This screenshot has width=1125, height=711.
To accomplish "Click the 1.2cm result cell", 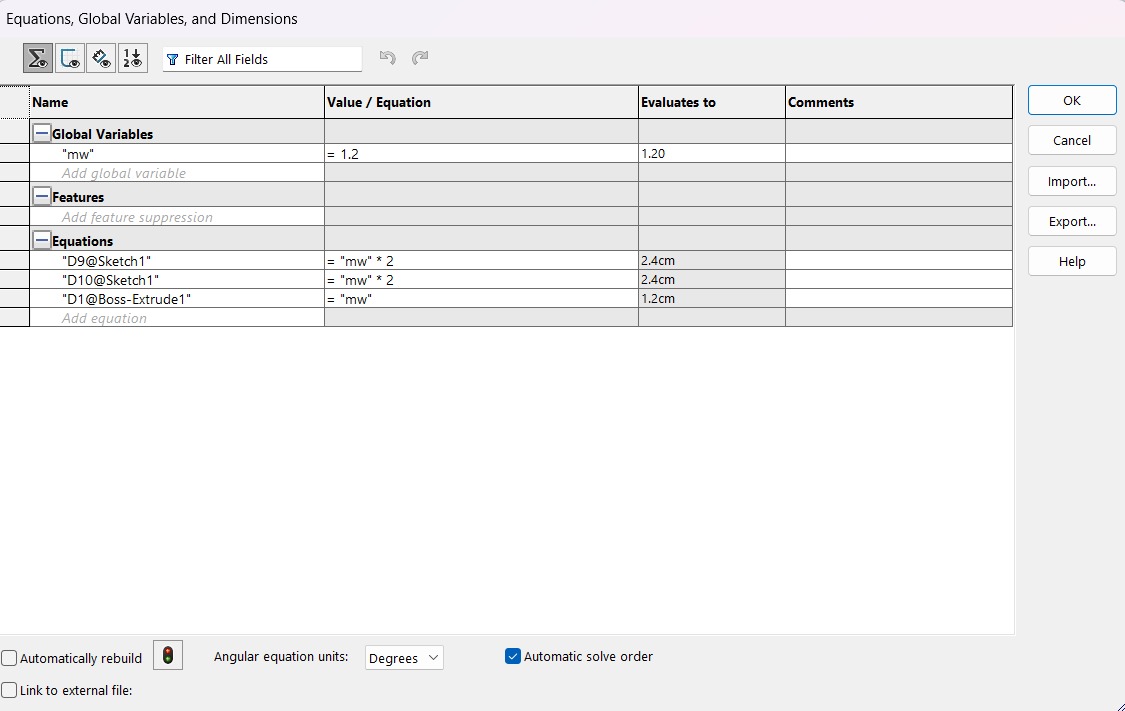I will 712,299.
